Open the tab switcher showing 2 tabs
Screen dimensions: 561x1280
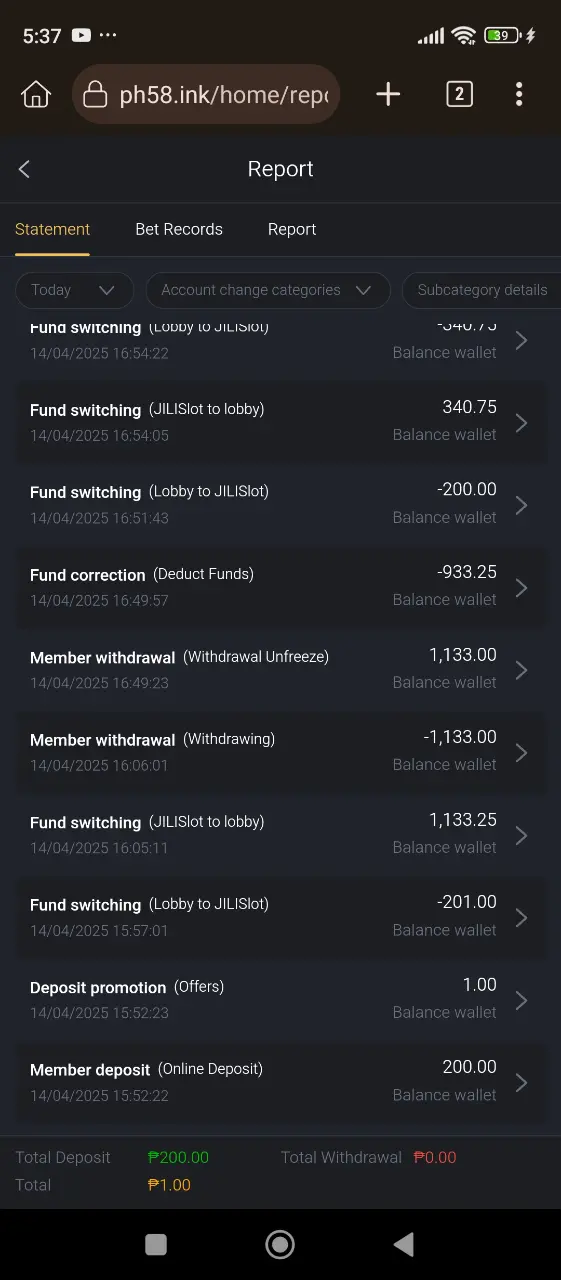459,94
